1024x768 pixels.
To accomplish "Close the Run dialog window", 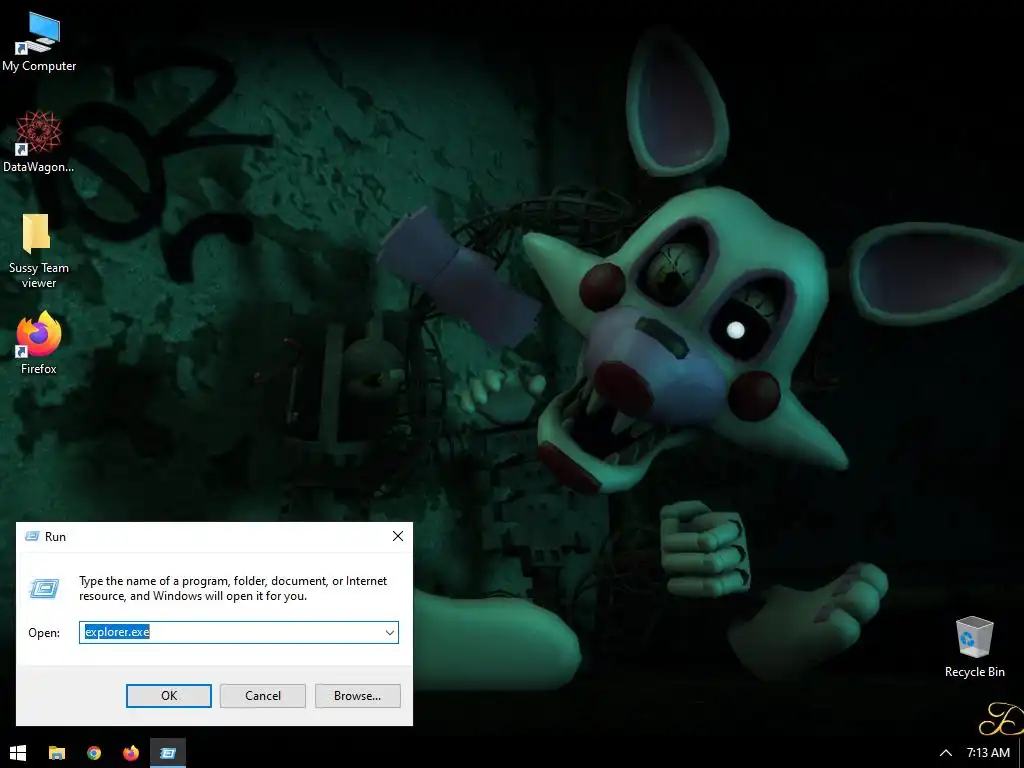I will click(398, 536).
